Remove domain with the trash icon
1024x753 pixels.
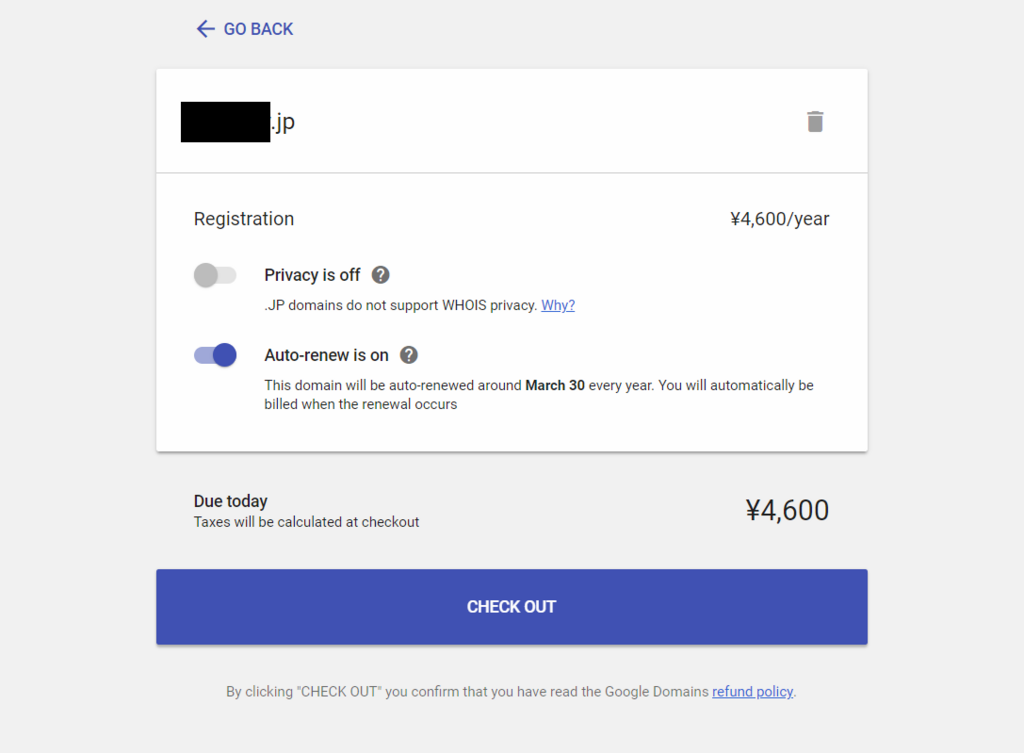[815, 121]
